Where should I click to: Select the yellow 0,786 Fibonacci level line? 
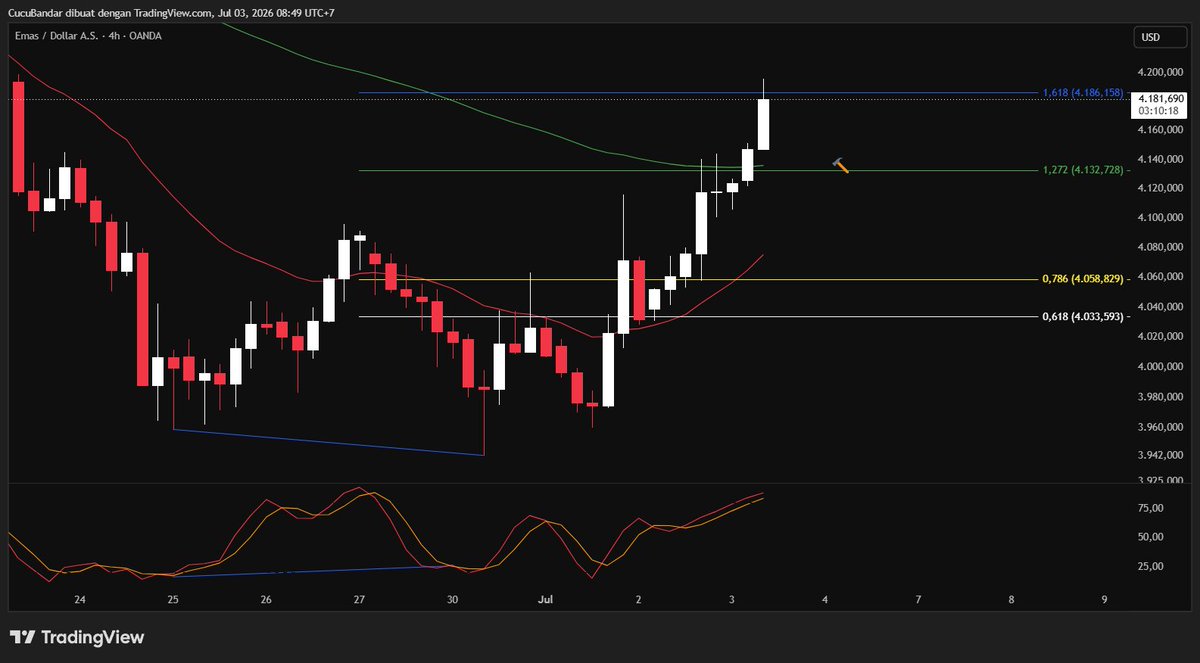click(700, 279)
